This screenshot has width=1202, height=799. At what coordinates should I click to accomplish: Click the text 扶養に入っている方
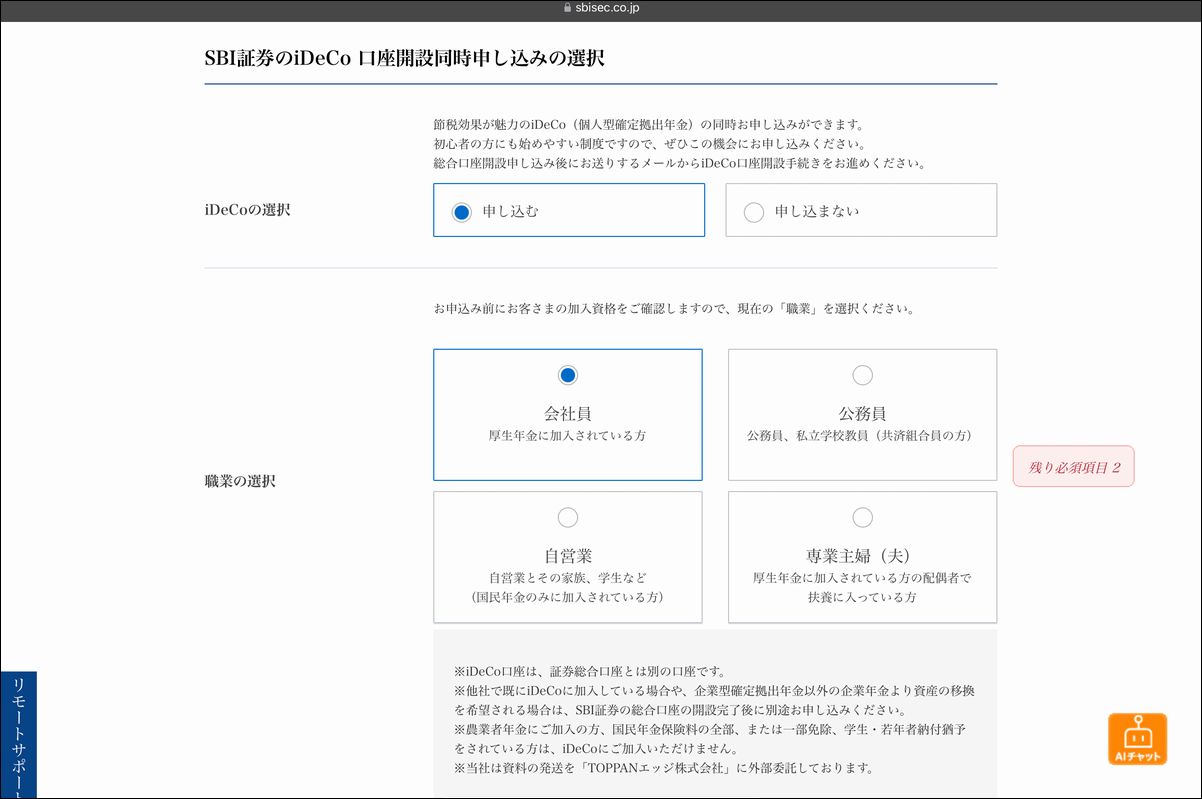[x=862, y=597]
